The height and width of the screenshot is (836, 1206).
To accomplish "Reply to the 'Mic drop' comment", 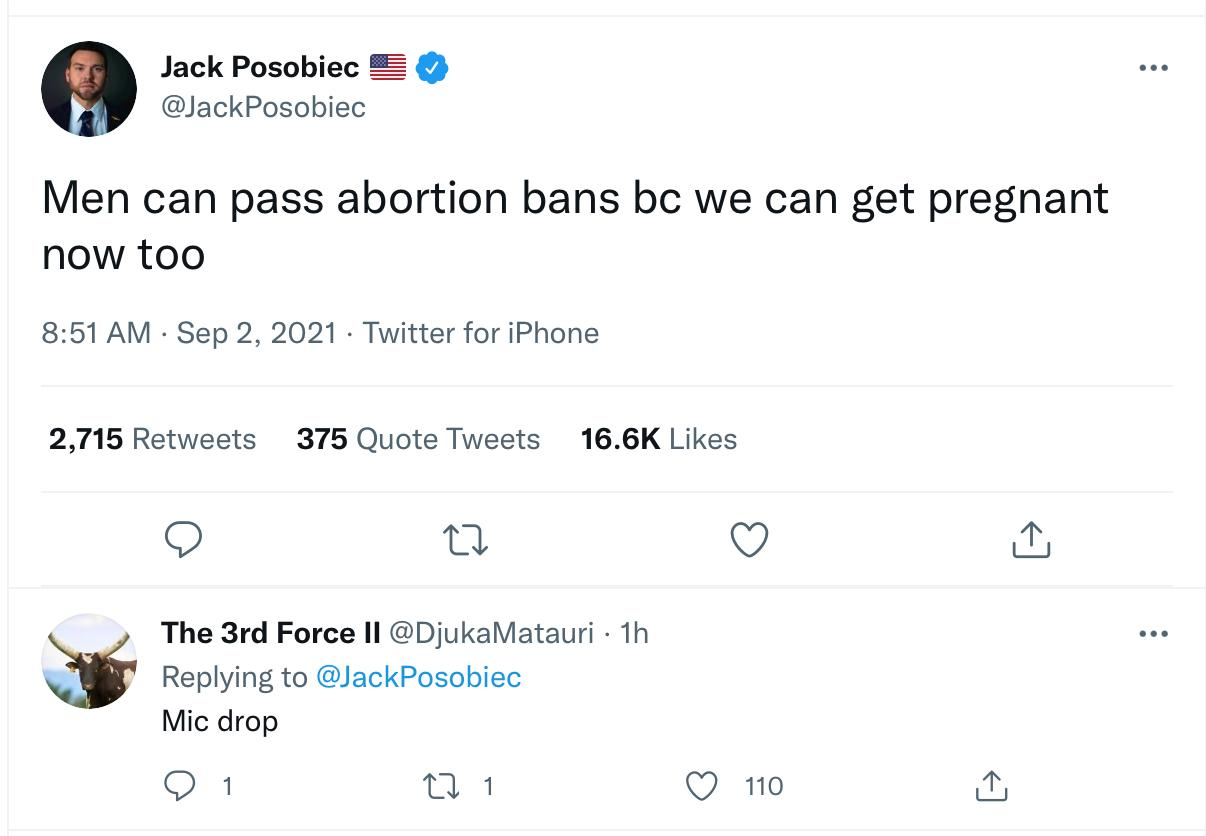I will pos(183,787).
